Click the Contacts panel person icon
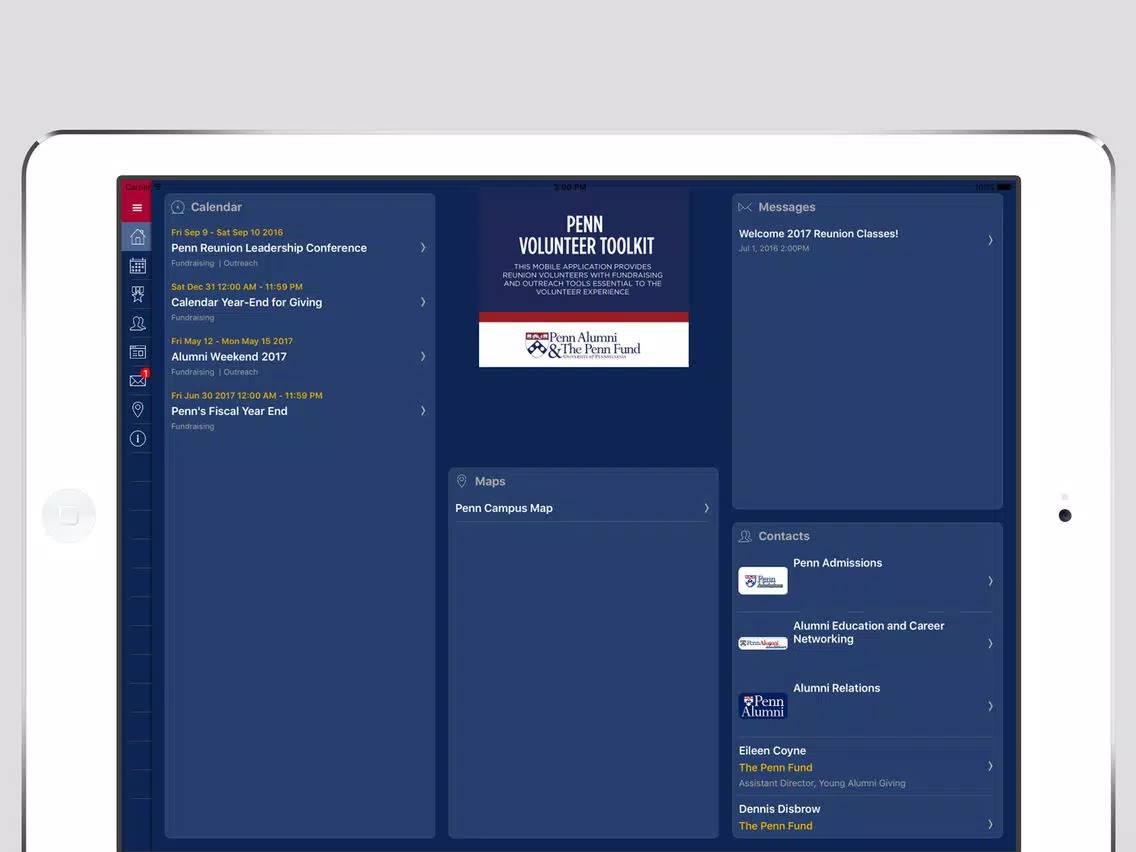Viewport: 1136px width, 852px height. click(x=745, y=536)
